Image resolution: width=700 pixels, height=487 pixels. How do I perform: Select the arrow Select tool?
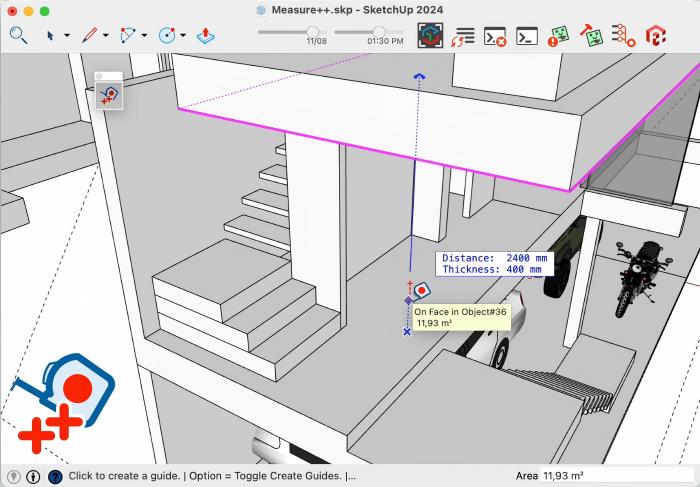point(50,35)
